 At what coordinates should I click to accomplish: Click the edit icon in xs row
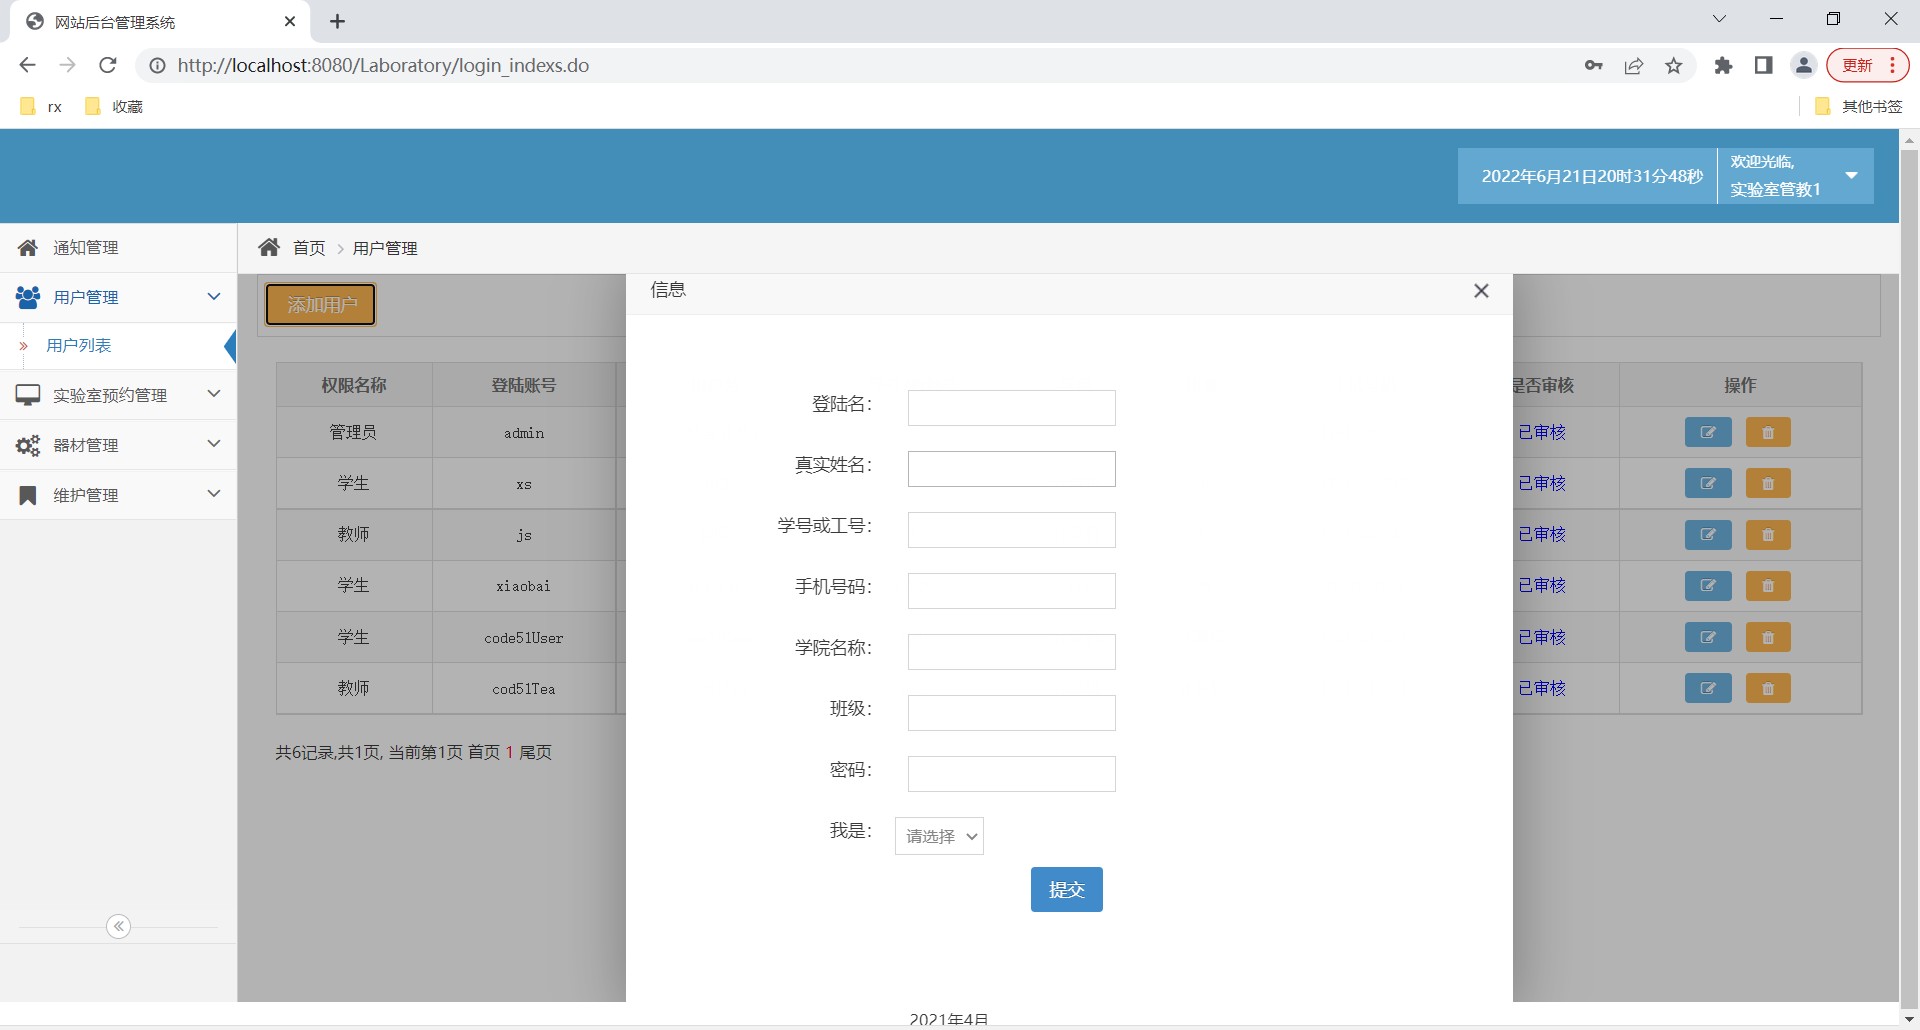[1708, 484]
